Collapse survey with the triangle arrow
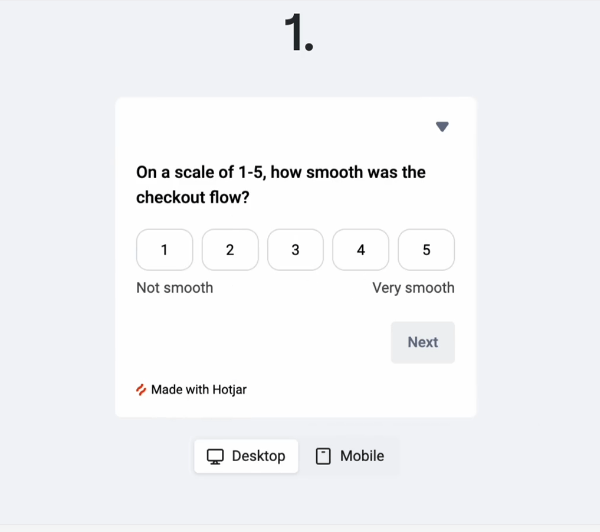 (442, 127)
